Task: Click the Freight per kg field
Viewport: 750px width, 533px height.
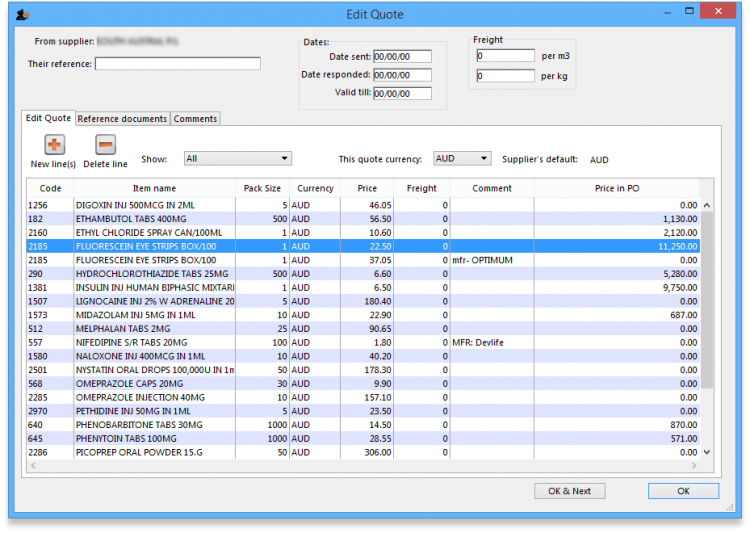Action: point(505,76)
